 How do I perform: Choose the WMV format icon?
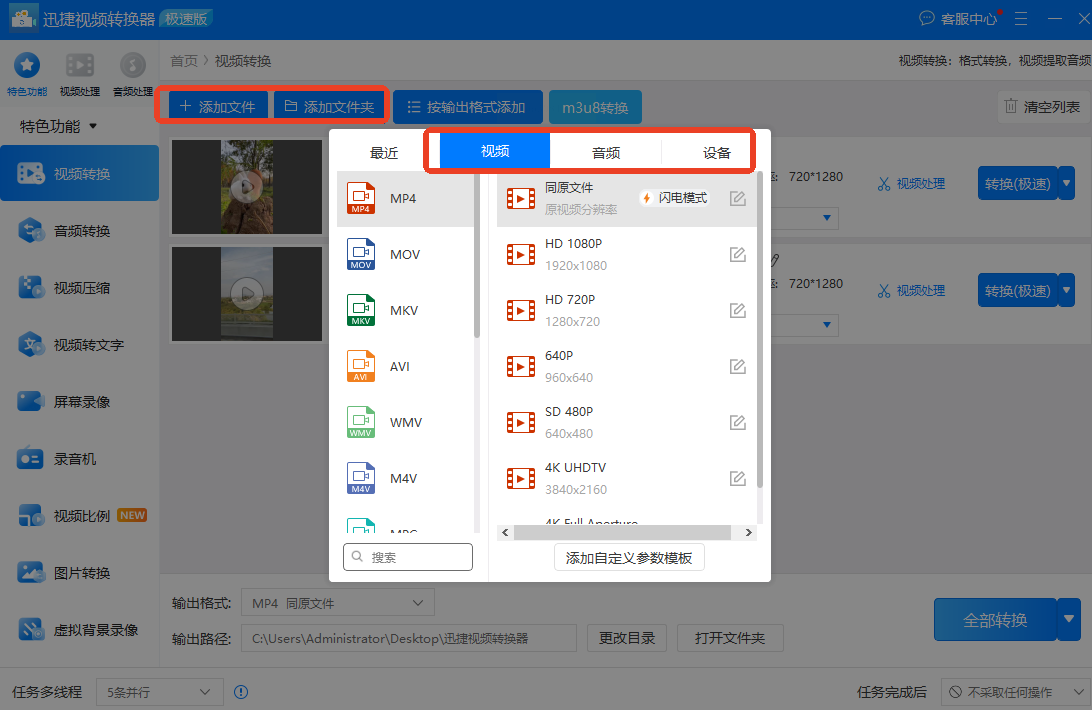[361, 422]
